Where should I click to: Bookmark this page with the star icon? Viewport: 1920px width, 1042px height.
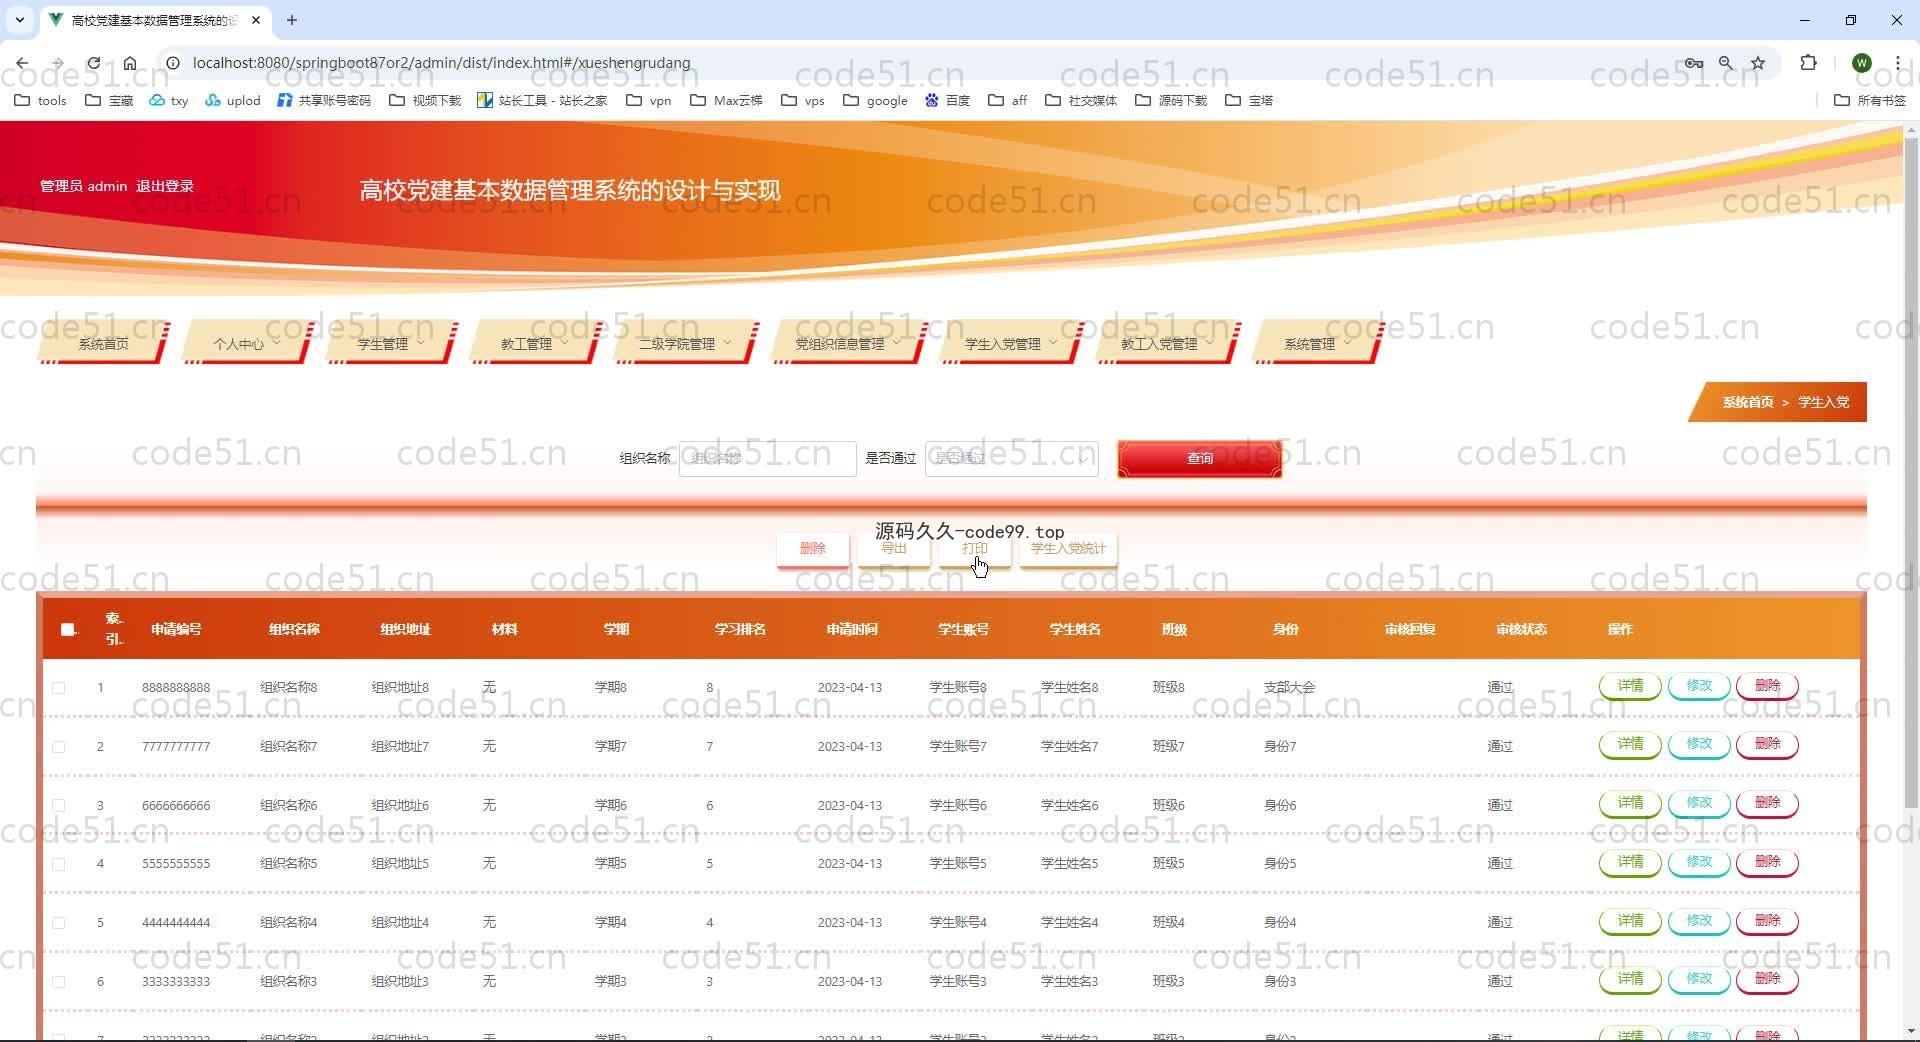[1758, 63]
